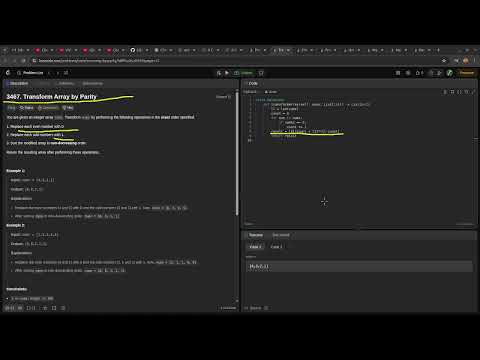The width and height of the screenshot is (480, 360).
Task: Click the Source link under testcase panel
Action: pyautogui.click(x=255, y=308)
